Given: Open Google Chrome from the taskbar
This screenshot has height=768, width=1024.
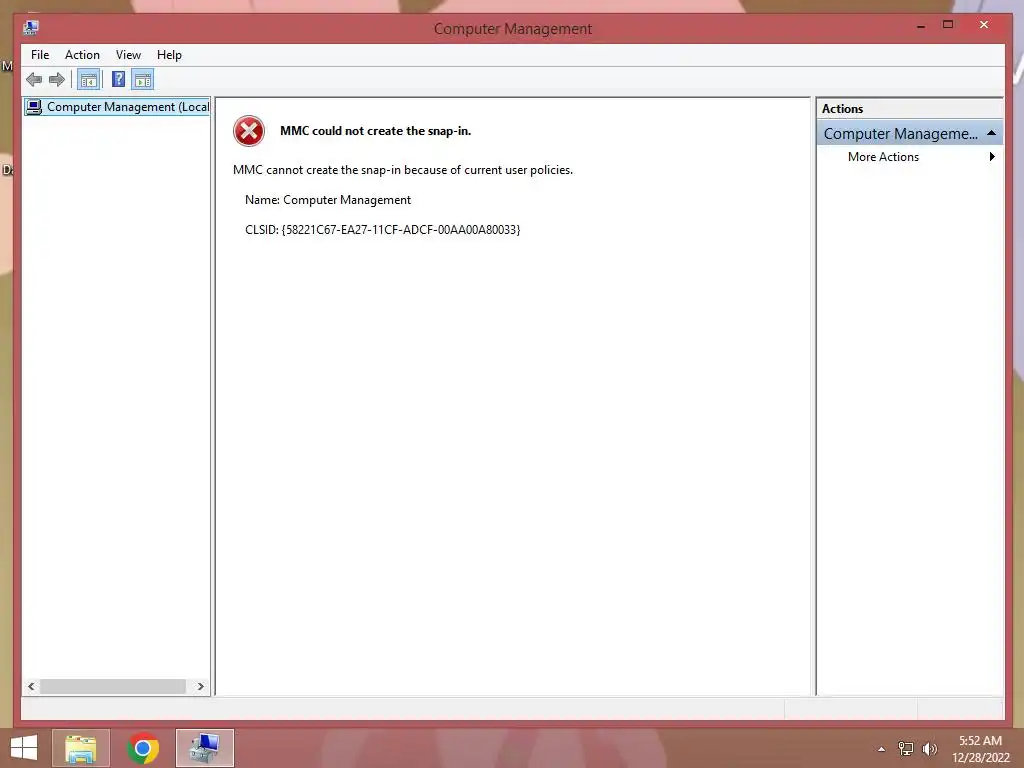Looking at the screenshot, I should coord(143,748).
